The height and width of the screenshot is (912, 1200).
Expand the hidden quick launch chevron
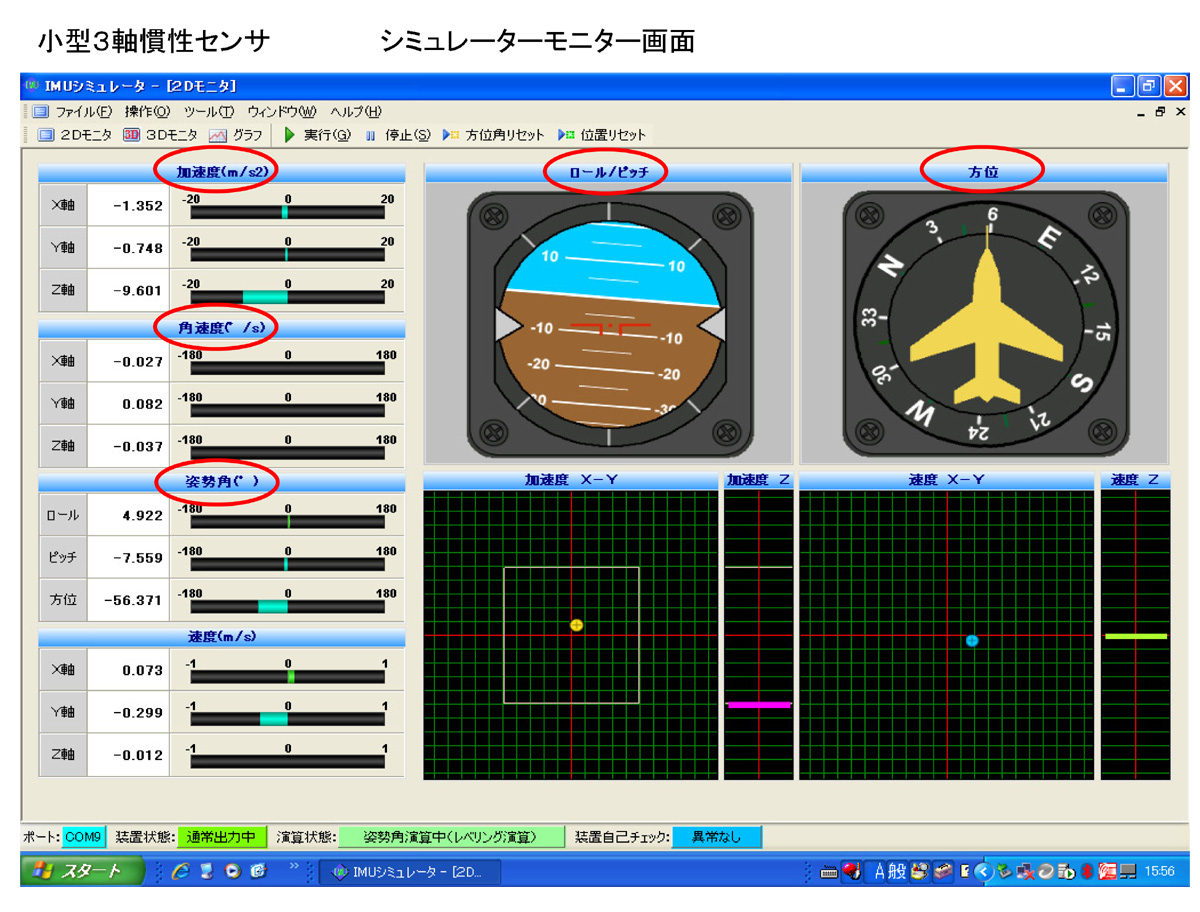294,866
